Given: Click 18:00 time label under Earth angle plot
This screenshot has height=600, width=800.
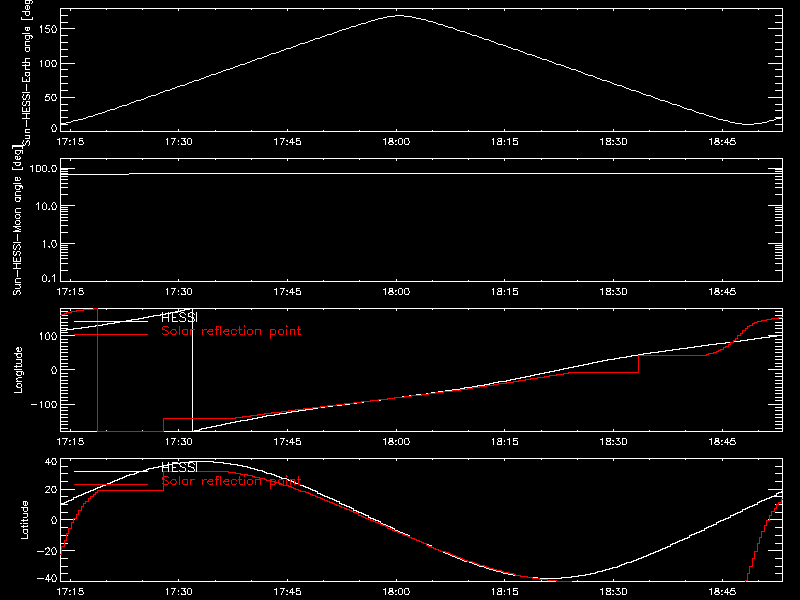Looking at the screenshot, I should (396, 142).
